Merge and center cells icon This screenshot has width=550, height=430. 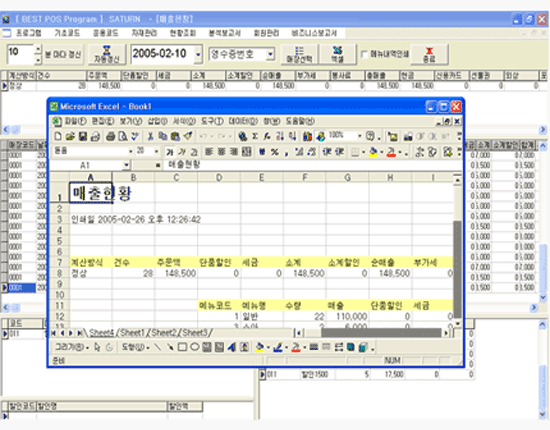click(x=247, y=152)
